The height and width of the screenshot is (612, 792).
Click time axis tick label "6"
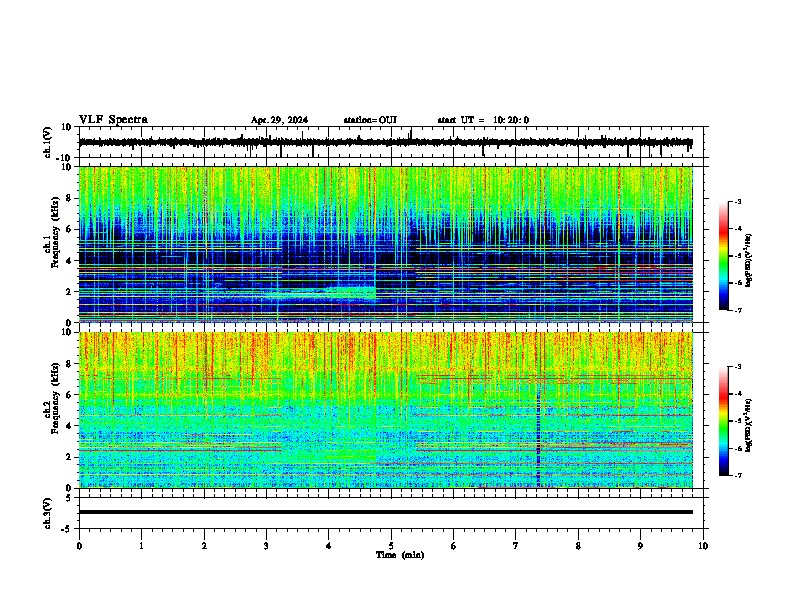[454, 546]
